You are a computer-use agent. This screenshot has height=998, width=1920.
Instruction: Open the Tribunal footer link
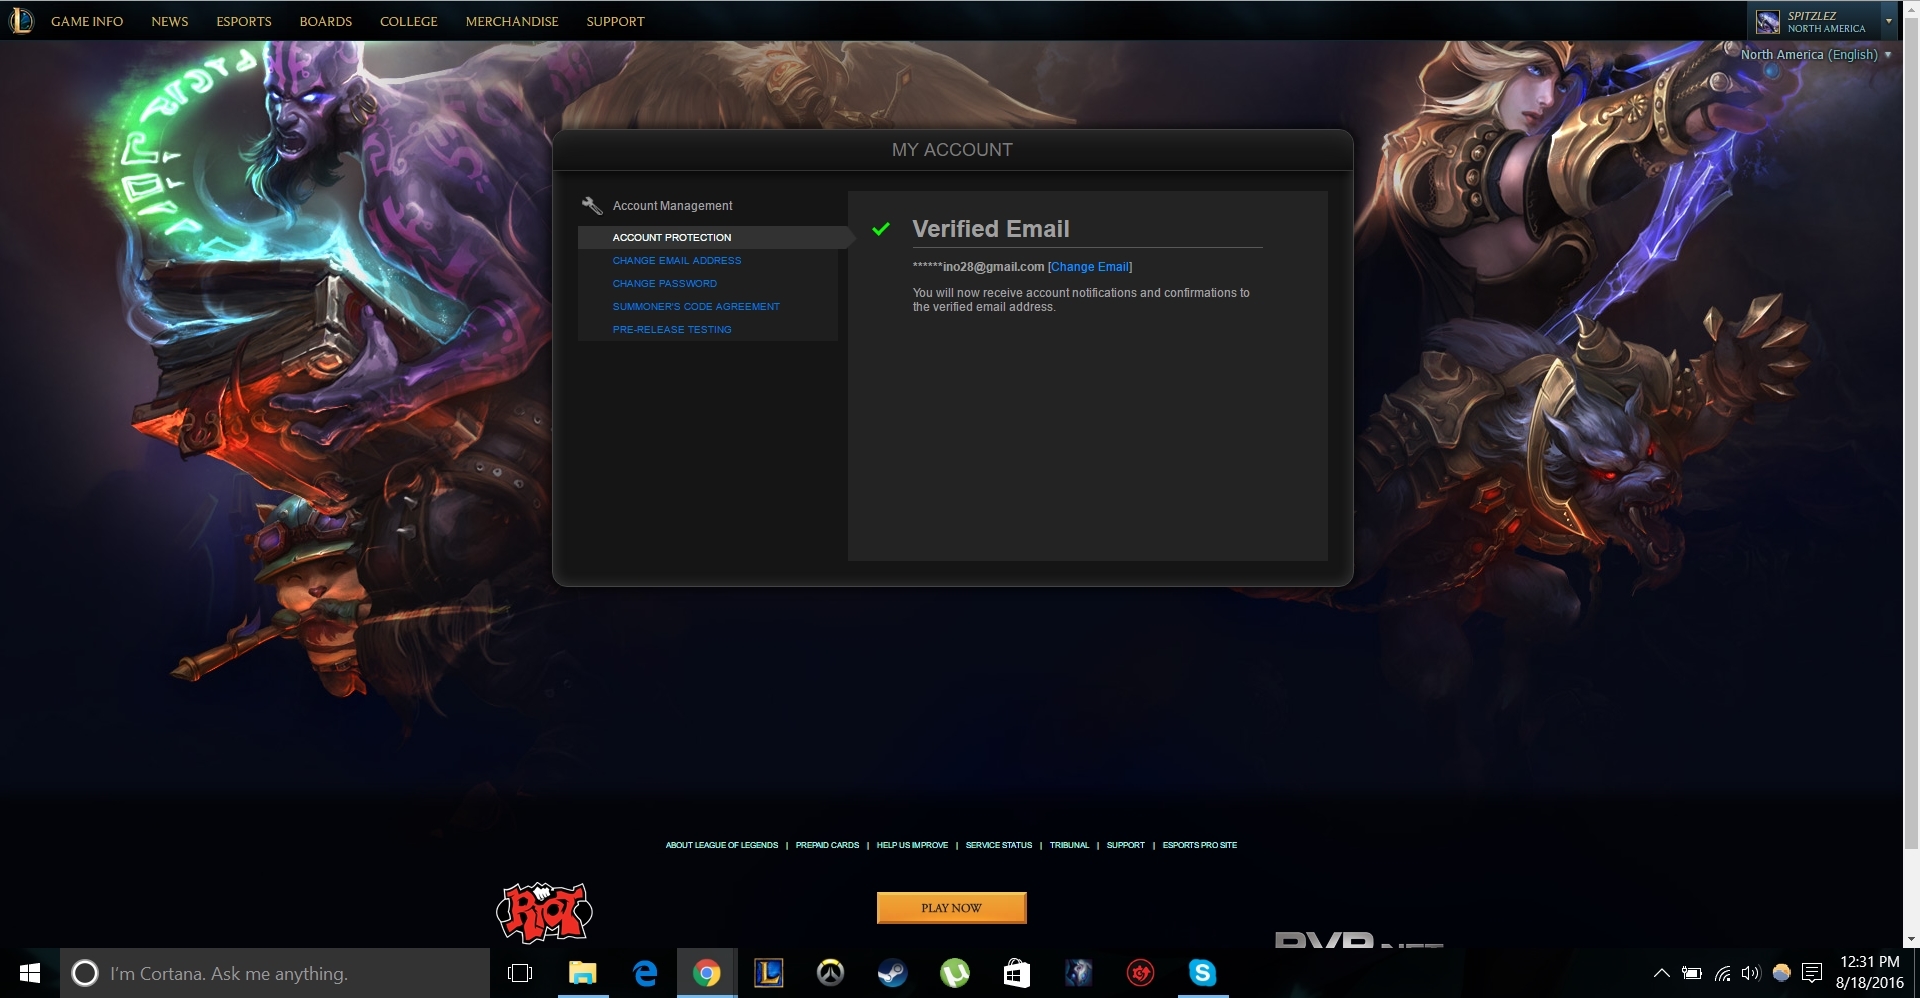coord(1069,845)
